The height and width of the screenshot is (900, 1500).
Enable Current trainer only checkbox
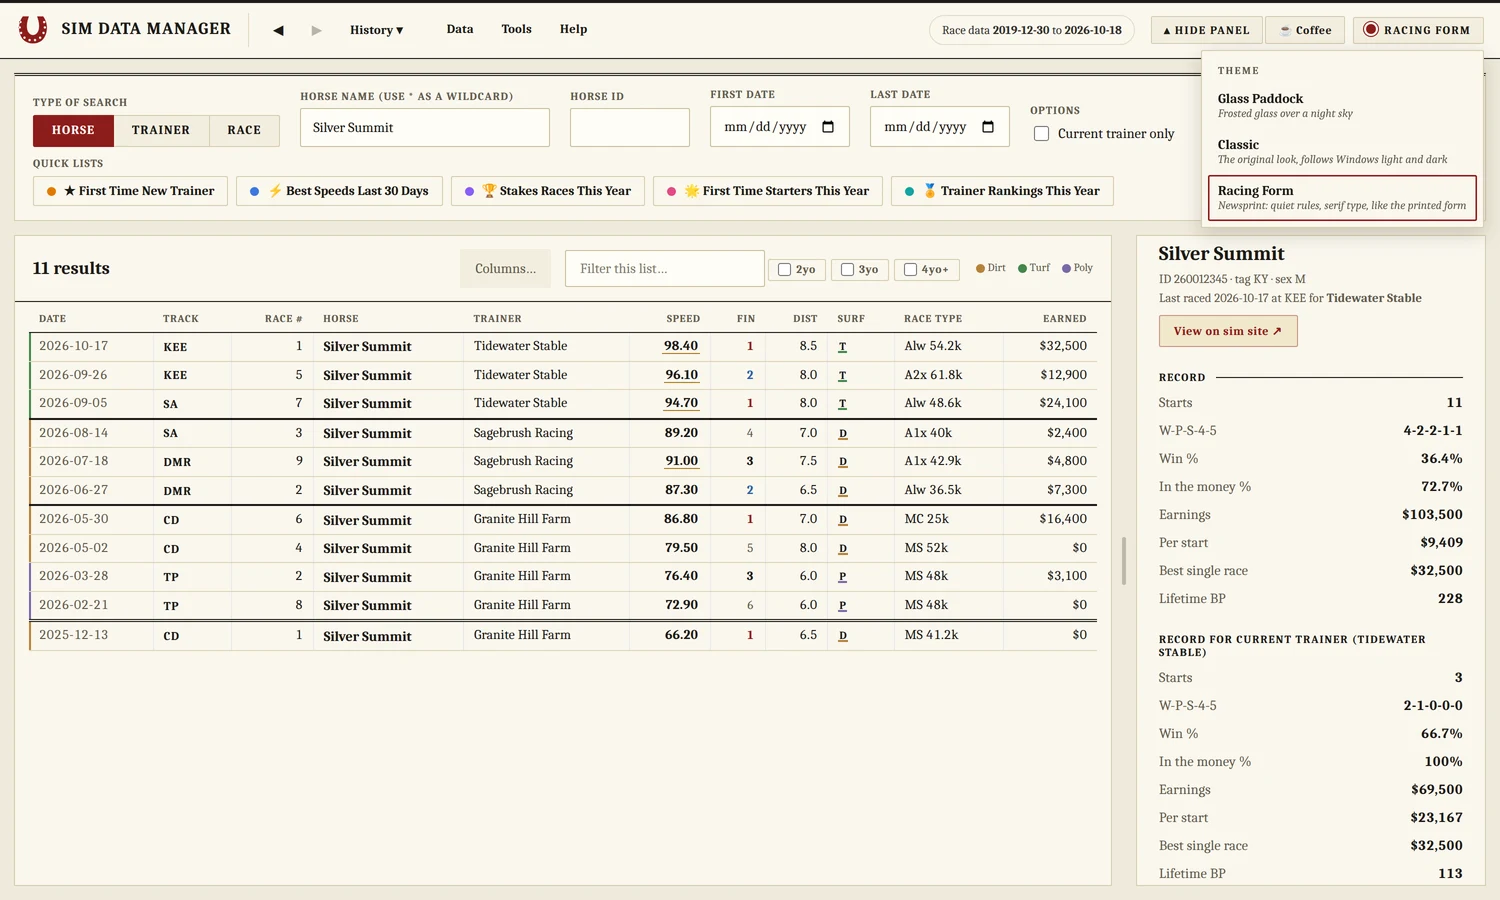(1041, 134)
